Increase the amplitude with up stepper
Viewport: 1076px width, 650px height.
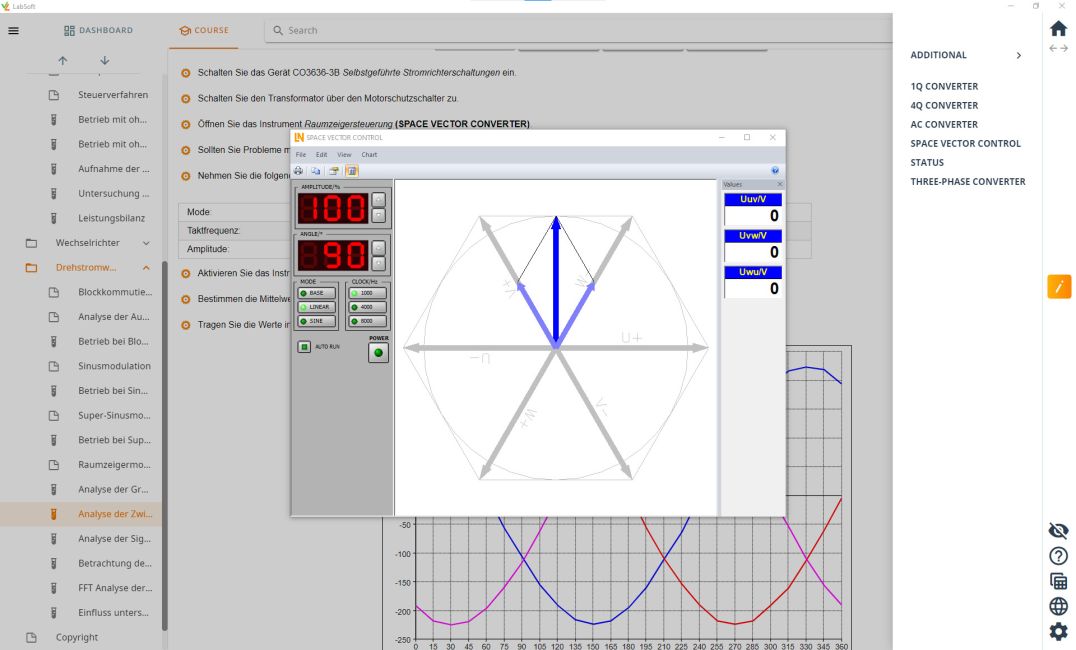(378, 199)
